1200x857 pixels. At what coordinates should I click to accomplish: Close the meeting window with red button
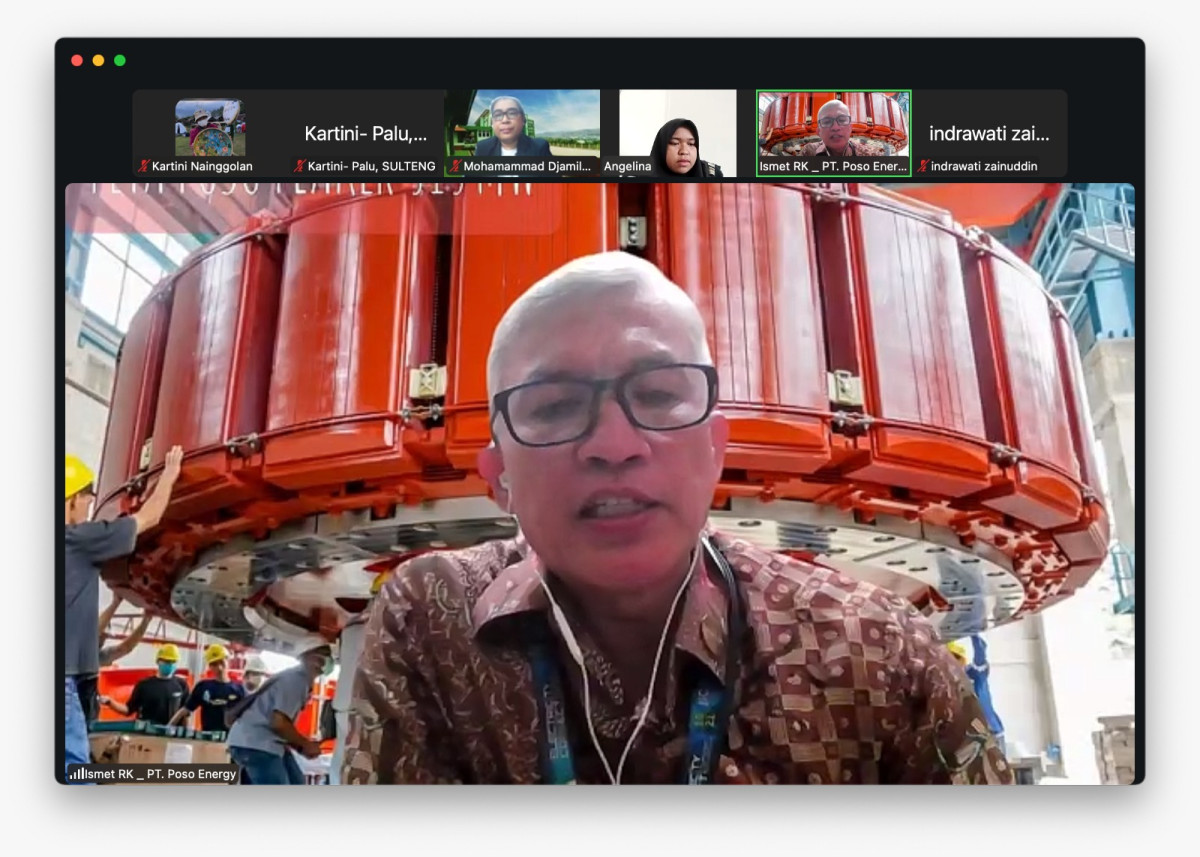coord(77,60)
